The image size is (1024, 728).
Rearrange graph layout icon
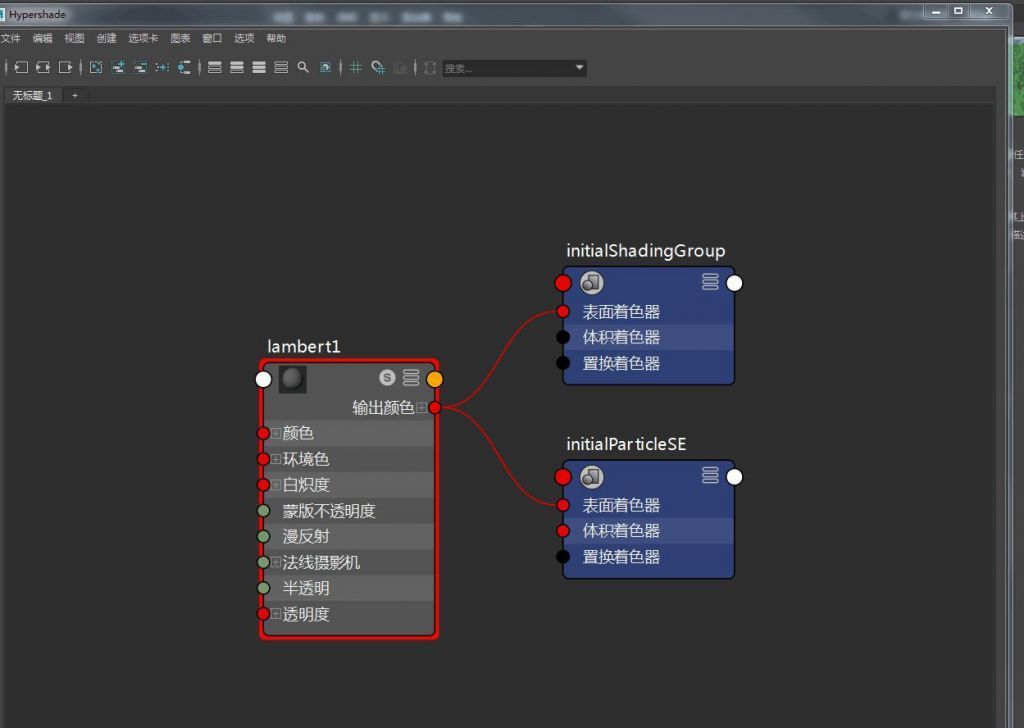(163, 67)
